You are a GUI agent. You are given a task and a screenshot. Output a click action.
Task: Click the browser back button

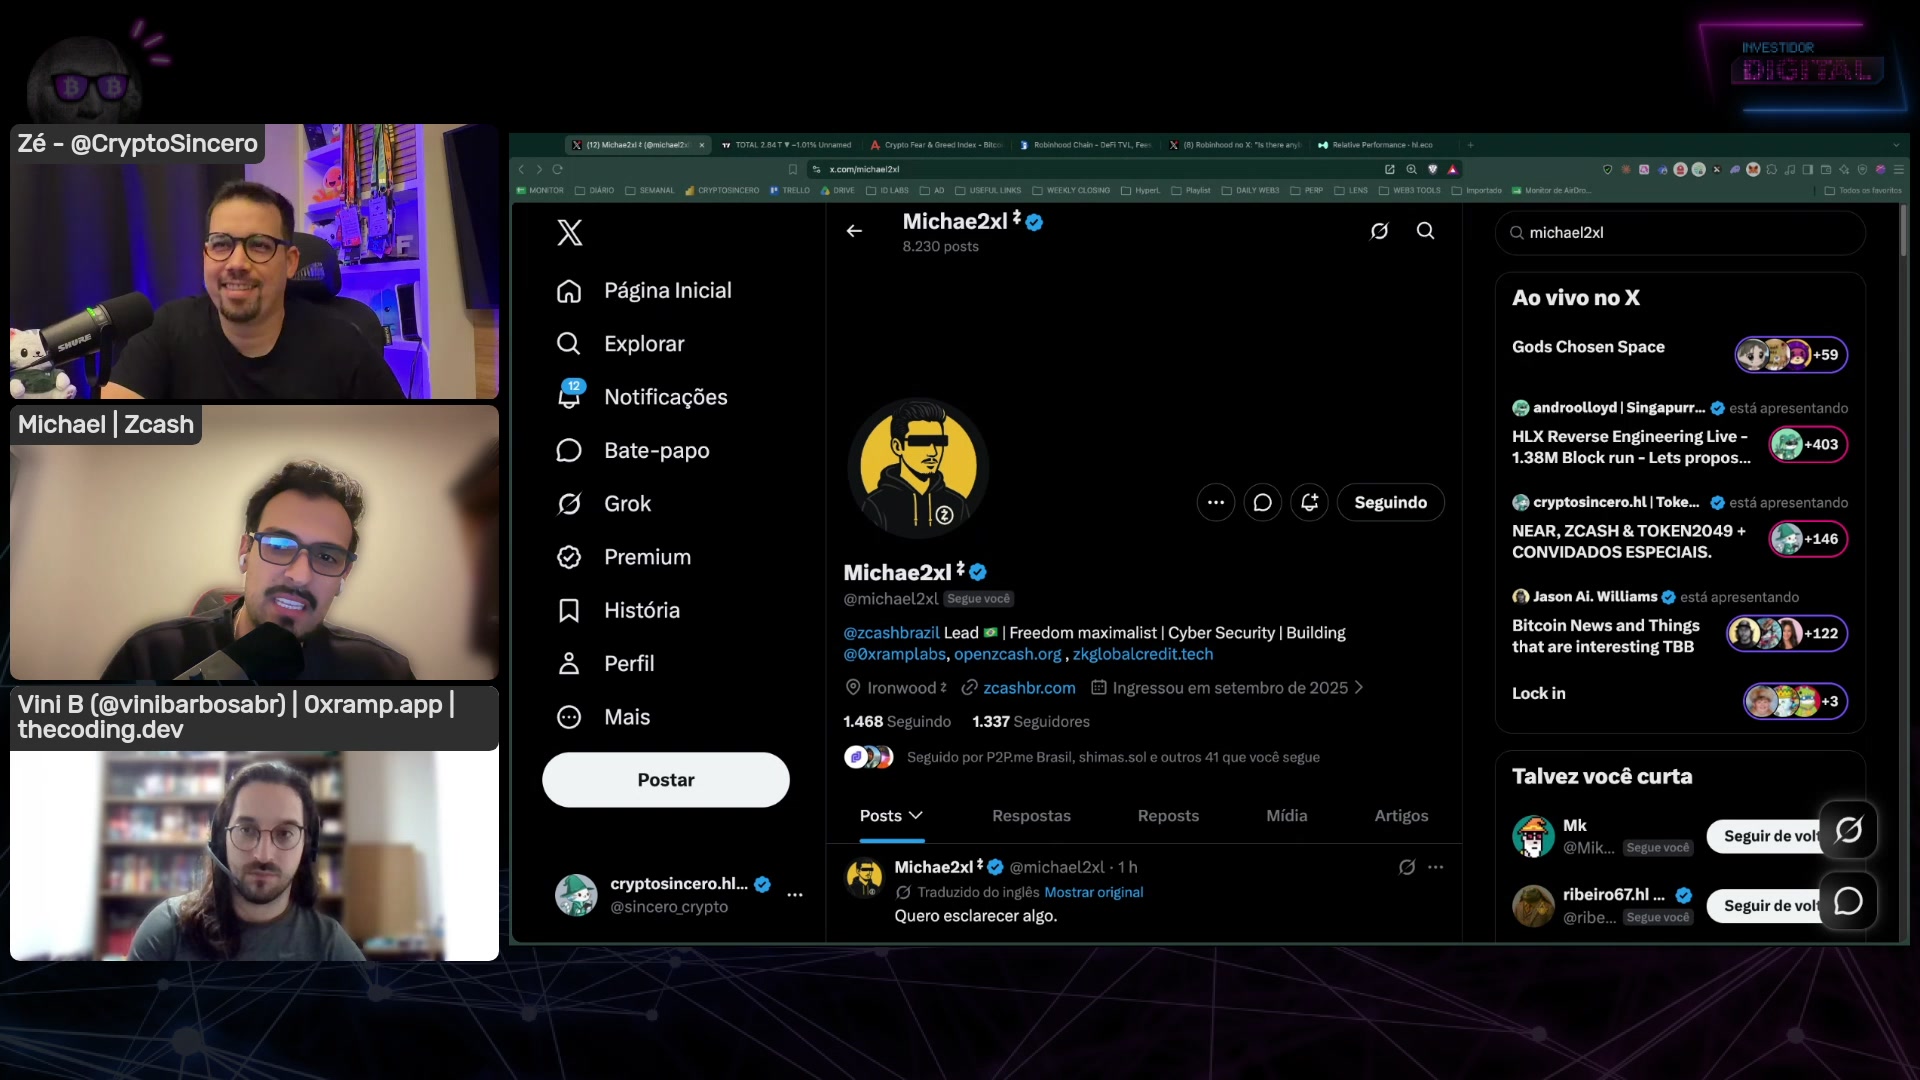(521, 170)
